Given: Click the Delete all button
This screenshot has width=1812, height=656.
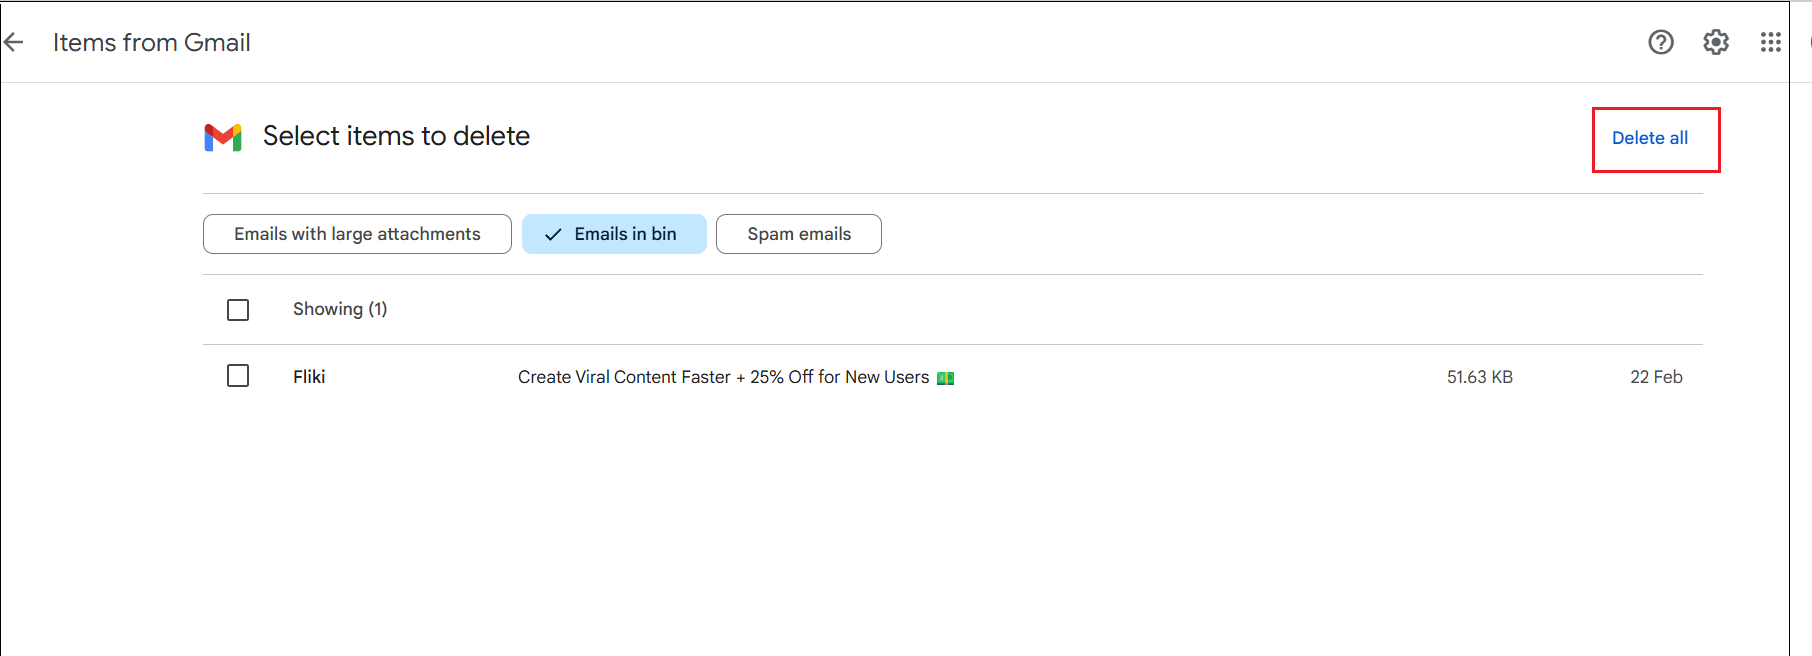Looking at the screenshot, I should [1650, 138].
